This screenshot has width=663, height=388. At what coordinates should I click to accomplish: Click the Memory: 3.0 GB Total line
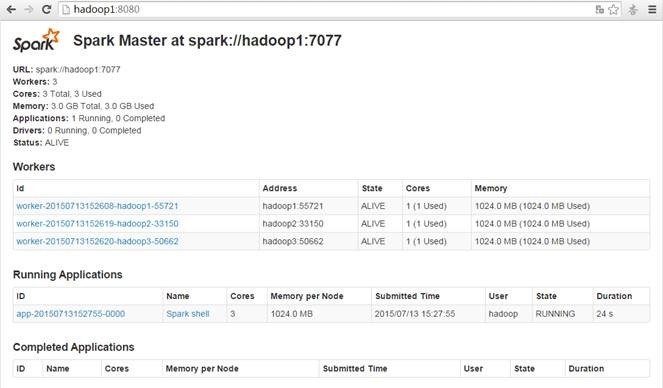(83, 106)
